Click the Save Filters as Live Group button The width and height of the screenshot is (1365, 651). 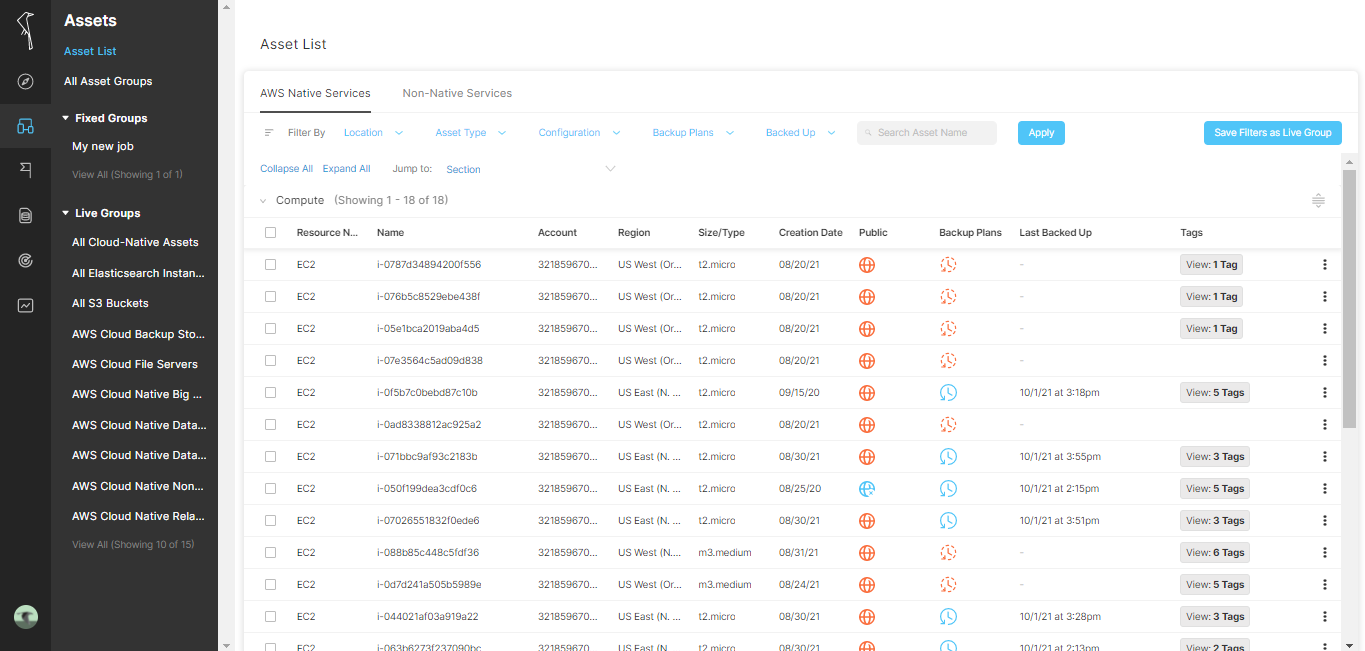pos(1272,133)
